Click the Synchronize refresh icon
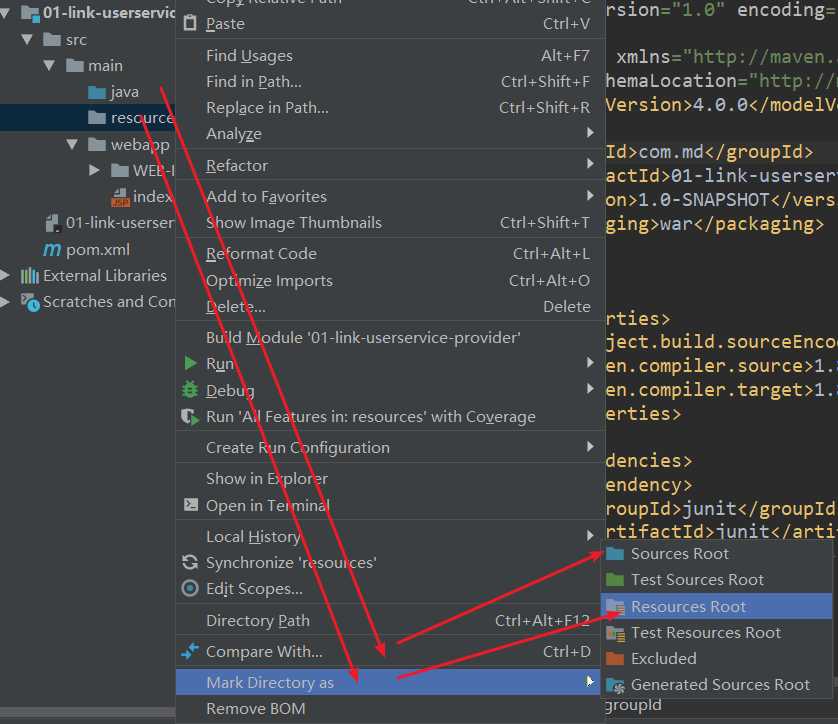838x724 pixels. pyautogui.click(x=190, y=562)
